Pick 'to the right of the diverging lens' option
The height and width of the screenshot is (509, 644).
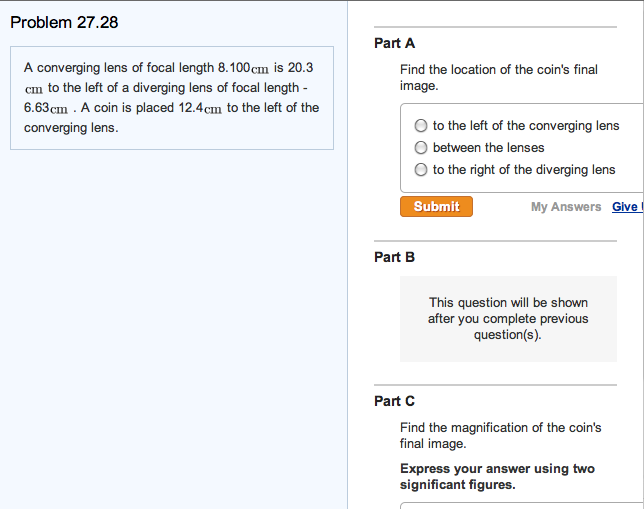[421, 169]
